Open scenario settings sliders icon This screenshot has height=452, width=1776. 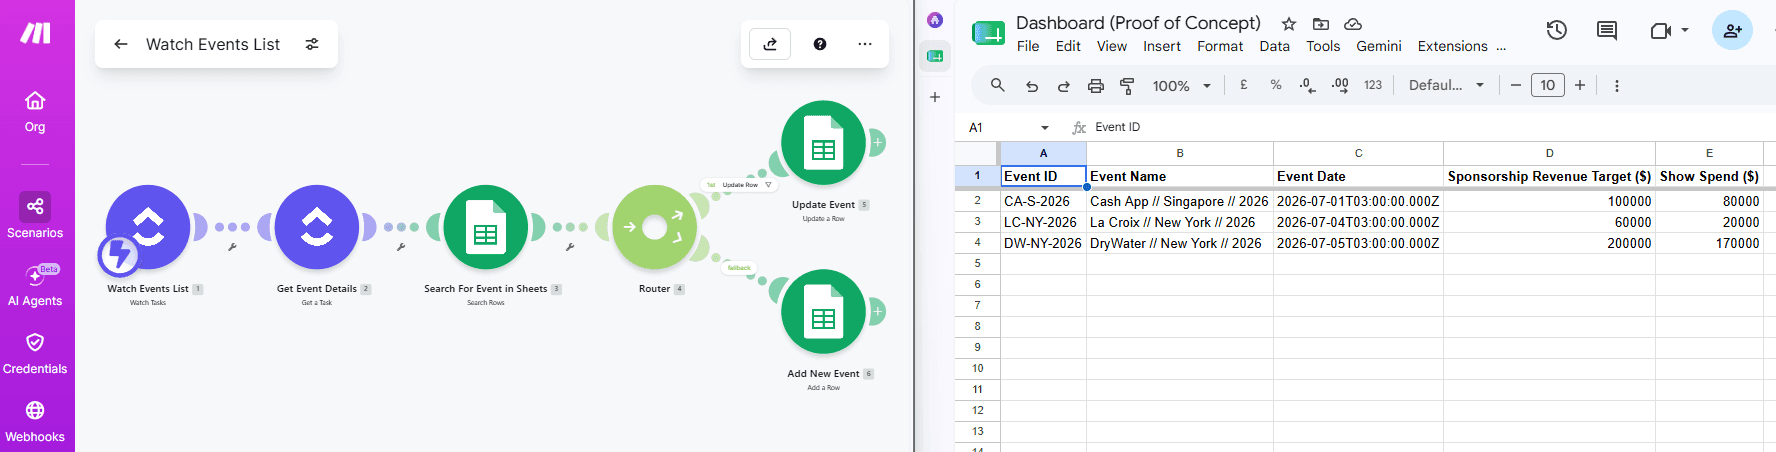312,44
